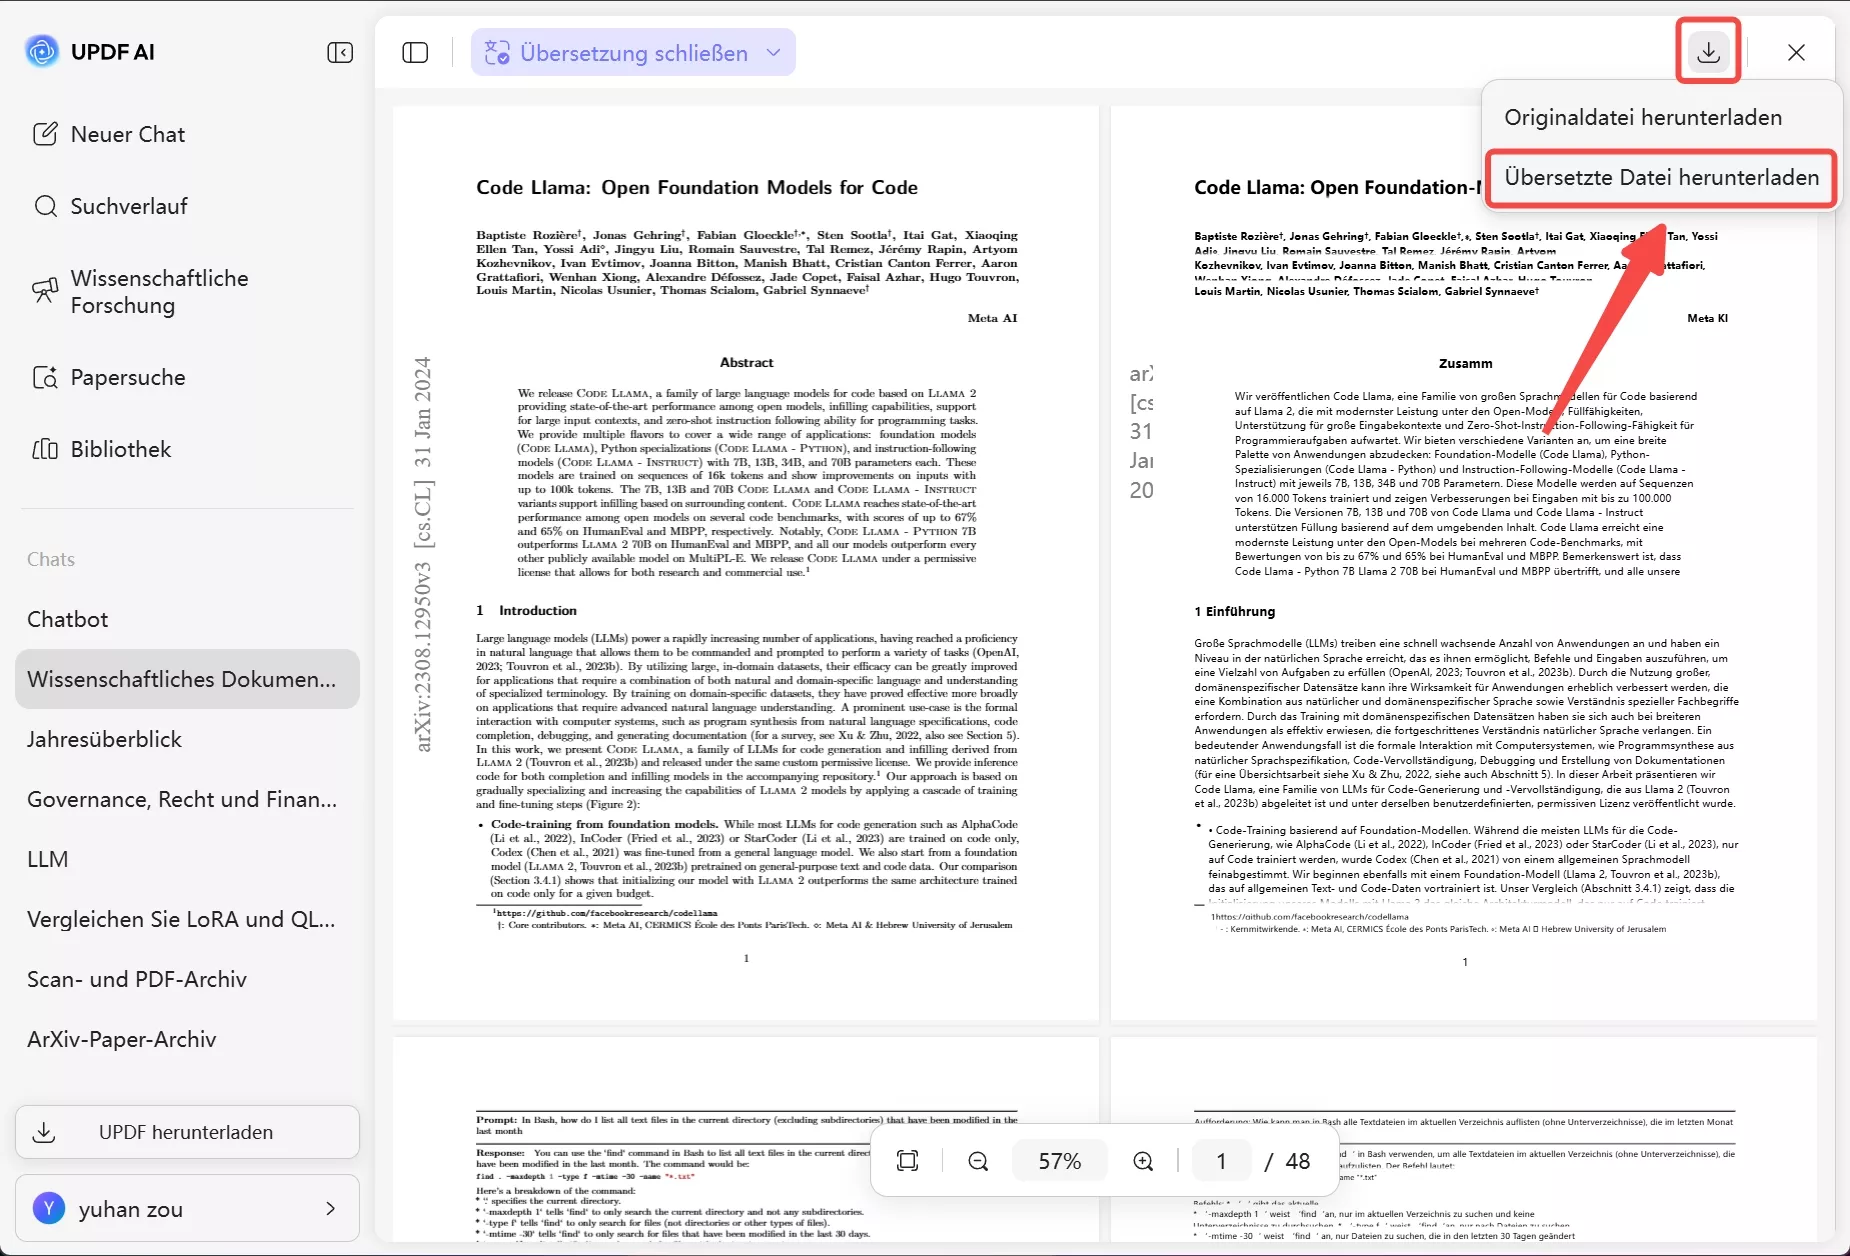Screen dimensions: 1850x1256
Task: Click the 57% zoom level field
Action: click(1060, 1161)
